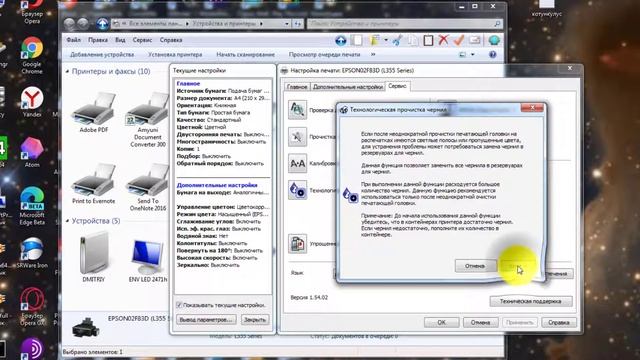Open the view options dropdown arrow
The image size is (640, 360).
[473, 55]
